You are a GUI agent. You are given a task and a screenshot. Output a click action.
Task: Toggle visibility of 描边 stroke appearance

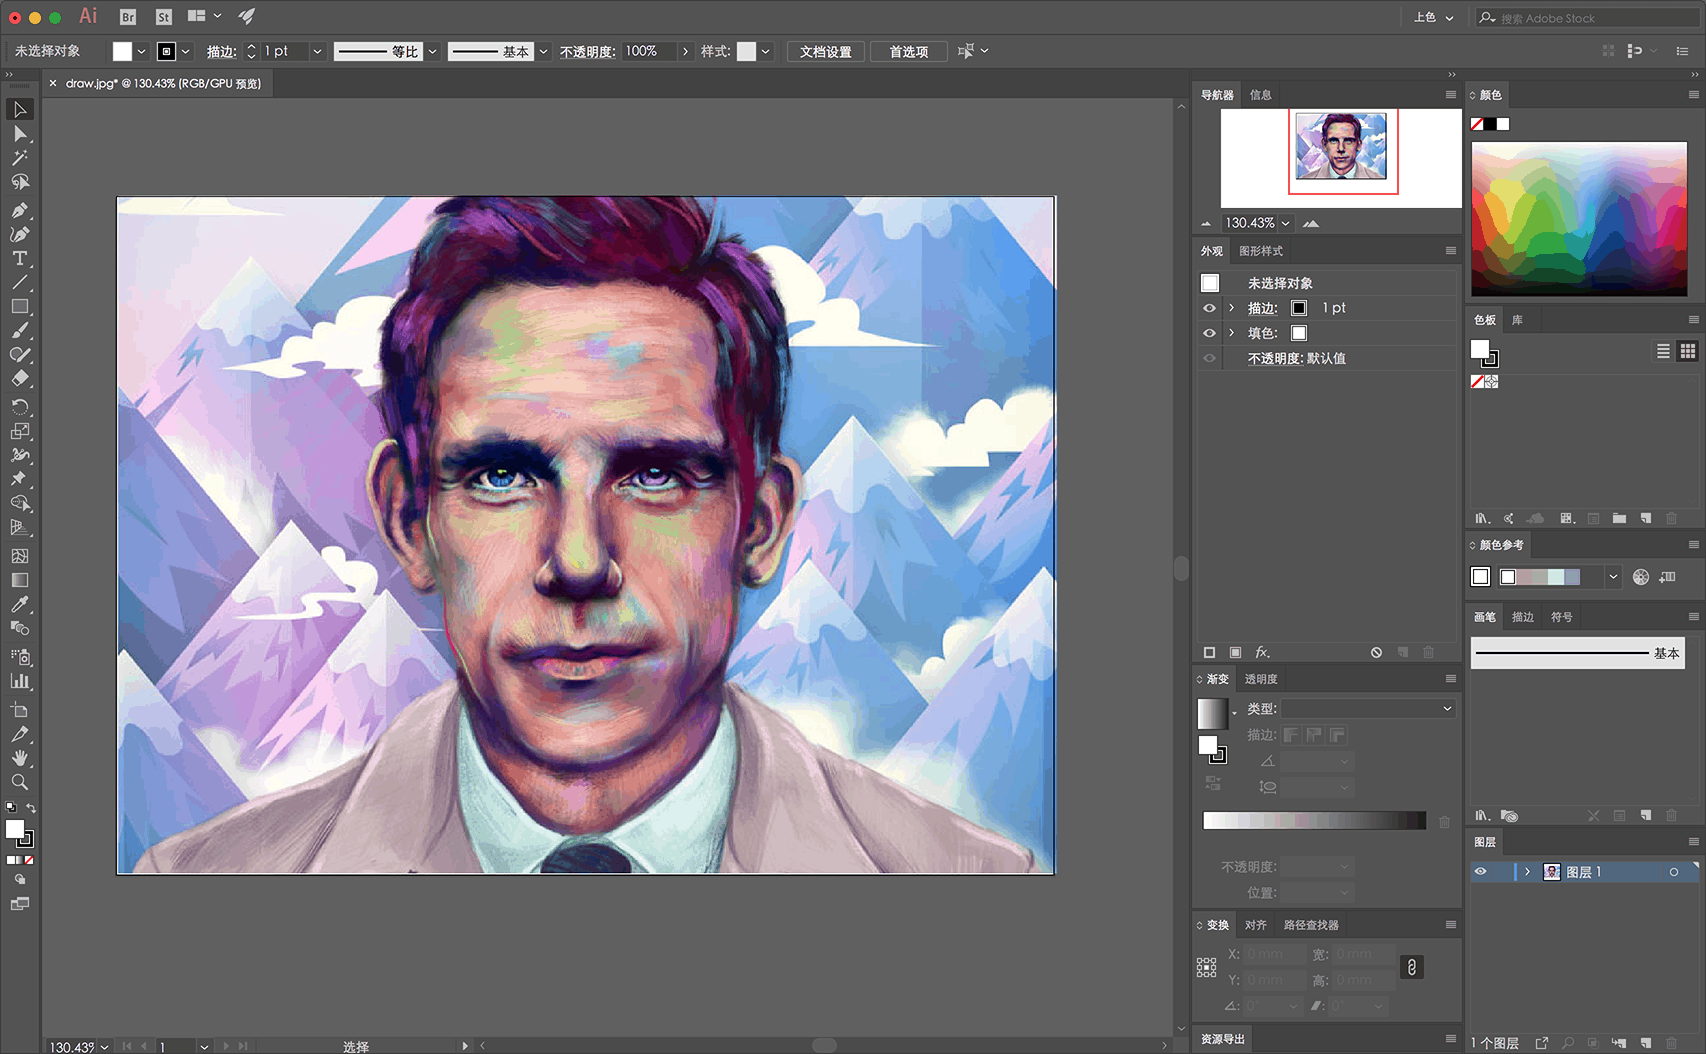(x=1209, y=308)
